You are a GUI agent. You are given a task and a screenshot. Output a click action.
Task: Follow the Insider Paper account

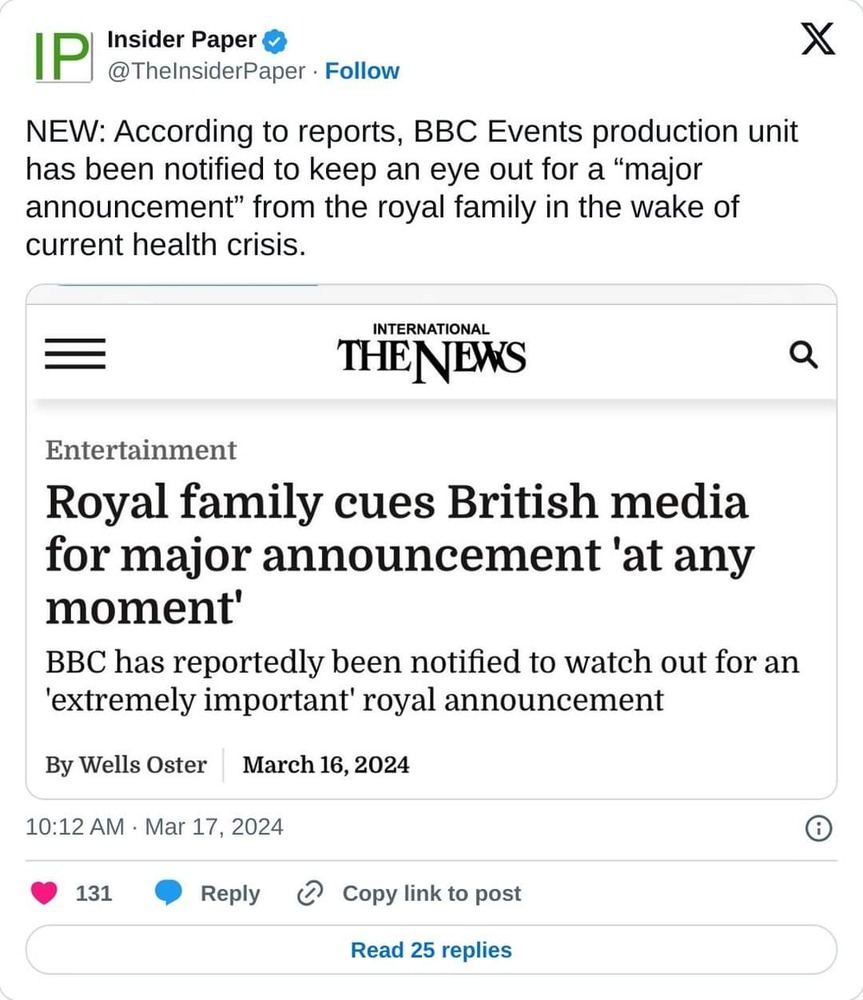[x=362, y=71]
